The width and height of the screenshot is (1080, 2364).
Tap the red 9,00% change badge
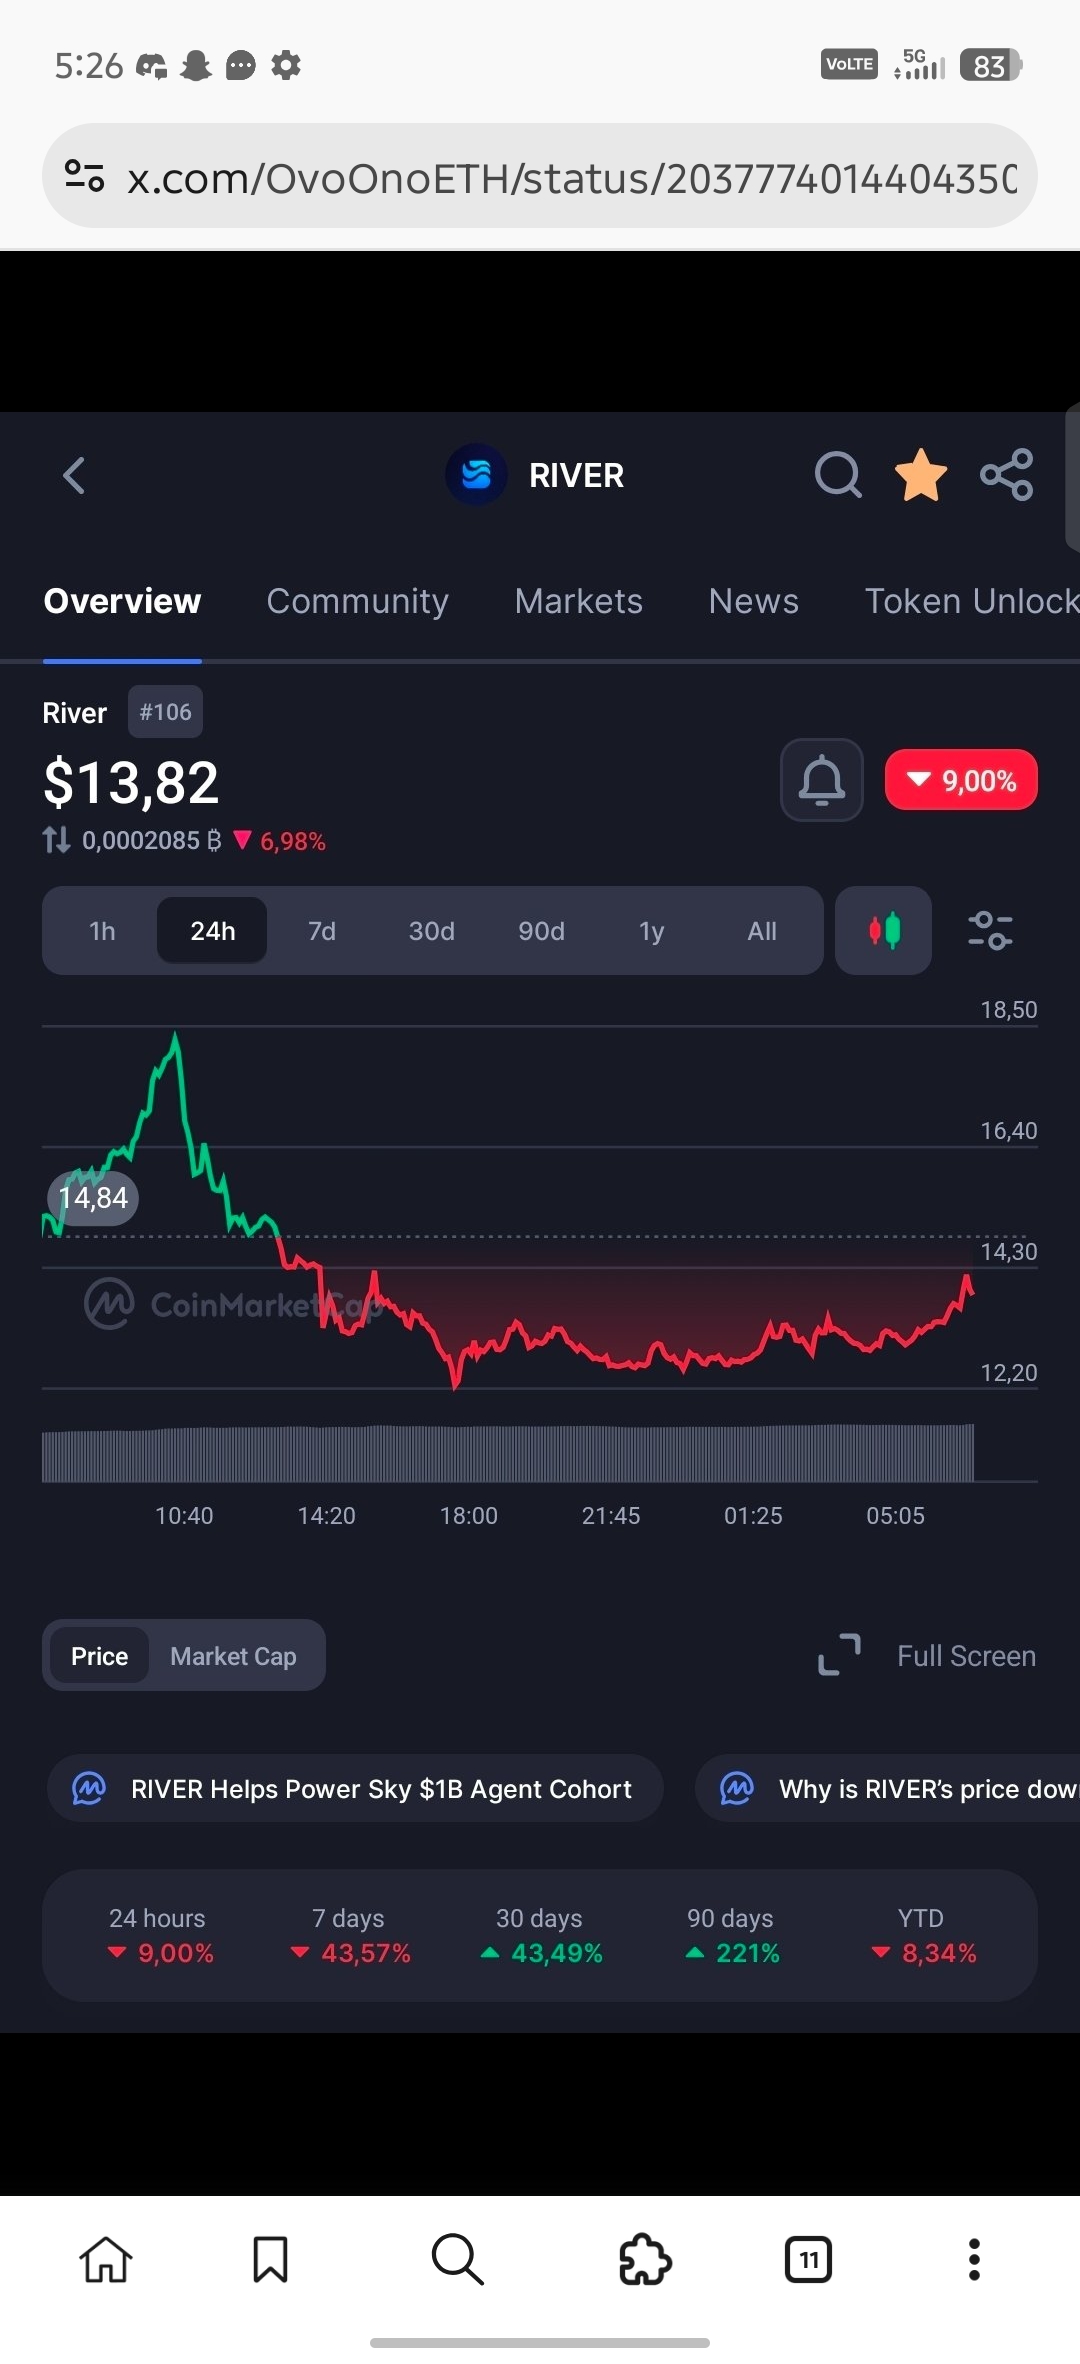pyautogui.click(x=961, y=780)
